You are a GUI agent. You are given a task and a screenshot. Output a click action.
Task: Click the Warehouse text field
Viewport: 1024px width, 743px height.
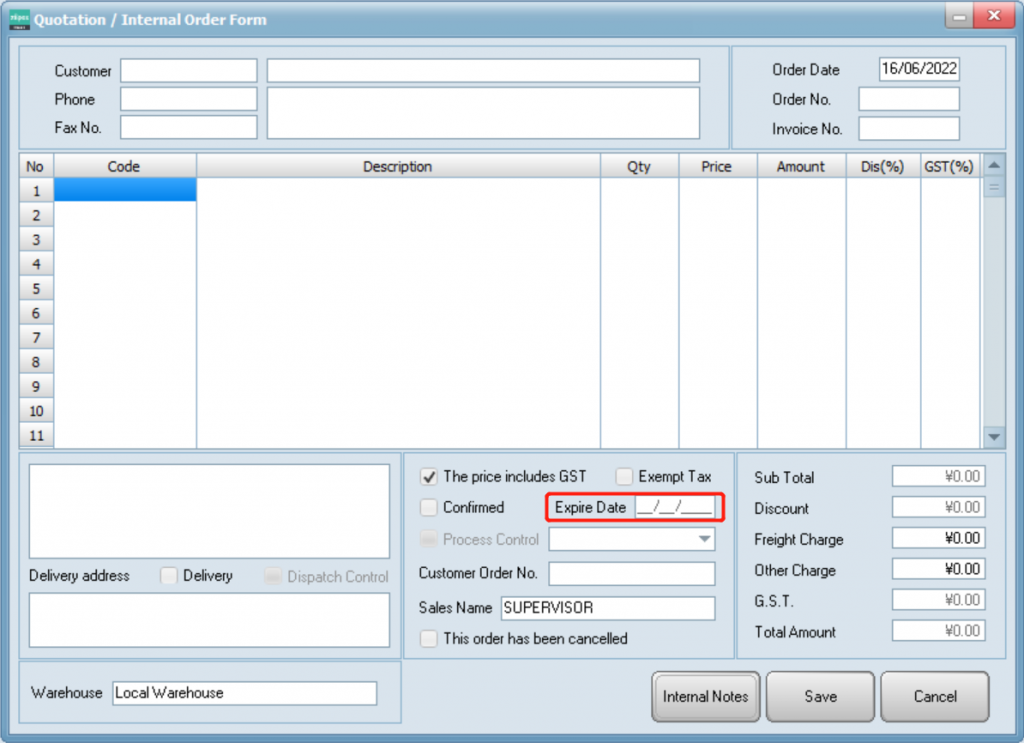pyautogui.click(x=244, y=693)
